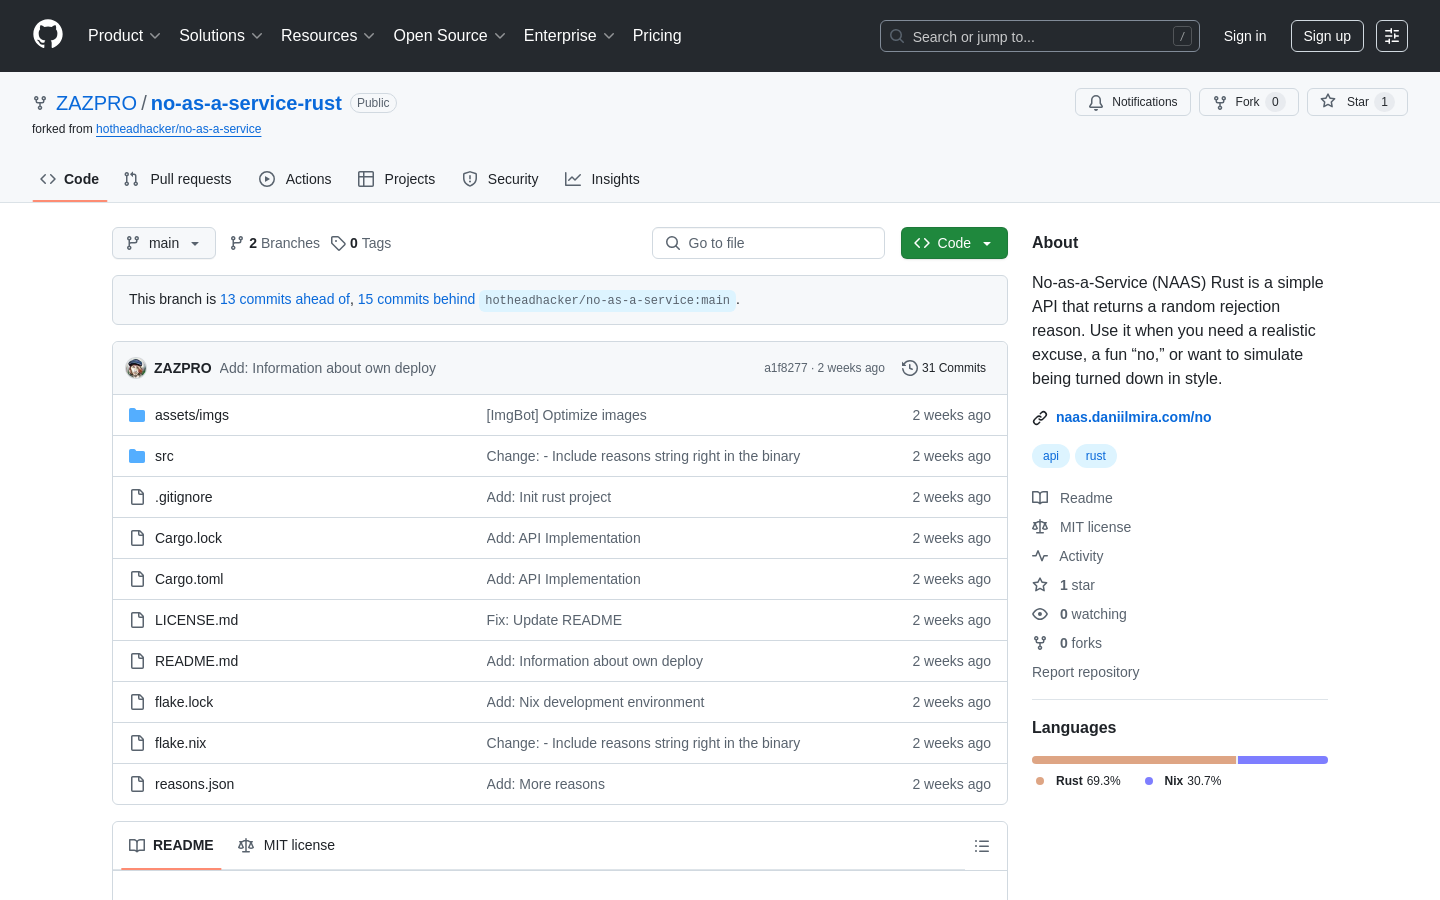
Task: Open the header settings sliders icon
Action: (1392, 36)
